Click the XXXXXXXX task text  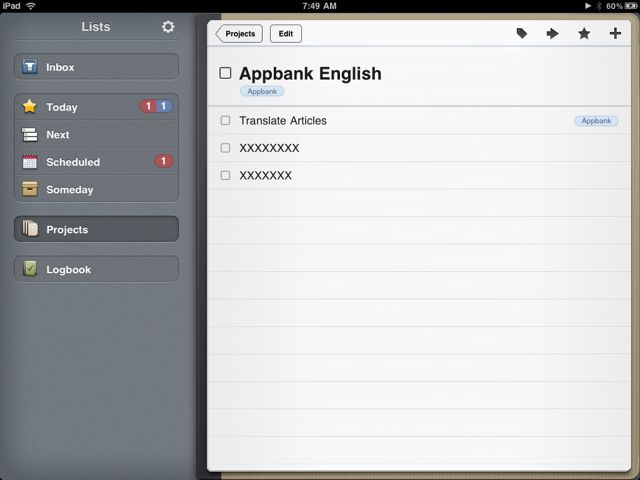pyautogui.click(x=269, y=148)
